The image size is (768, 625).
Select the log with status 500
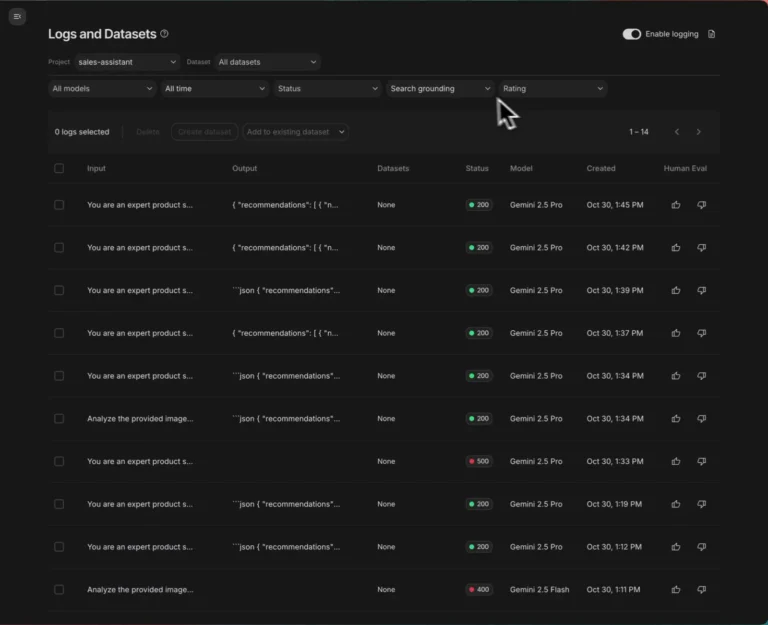click(x=59, y=461)
